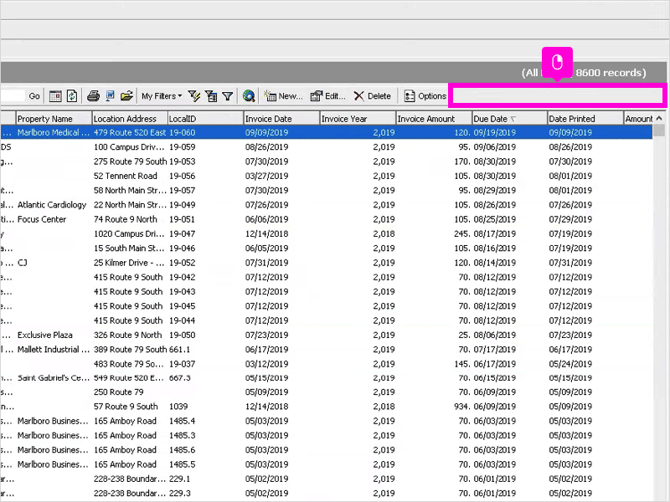The width and height of the screenshot is (670, 502).
Task: Sort by Invoice Date column header
Action: pyautogui.click(x=282, y=118)
